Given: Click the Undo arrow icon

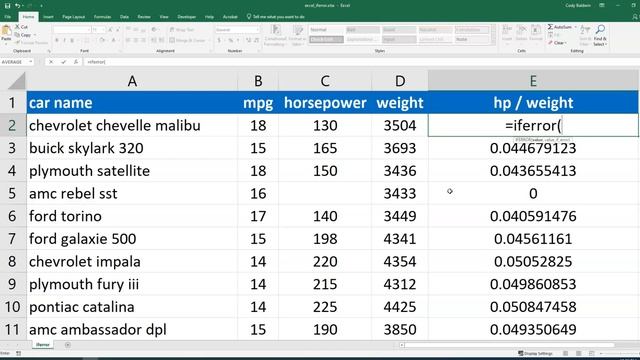Looking at the screenshot, I should coord(18,6).
